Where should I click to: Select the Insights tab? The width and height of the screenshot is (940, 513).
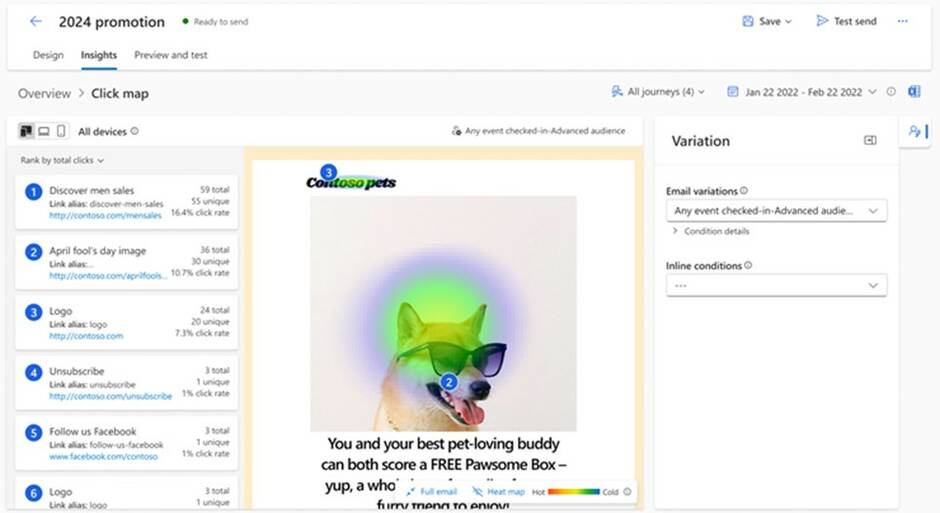coord(99,55)
